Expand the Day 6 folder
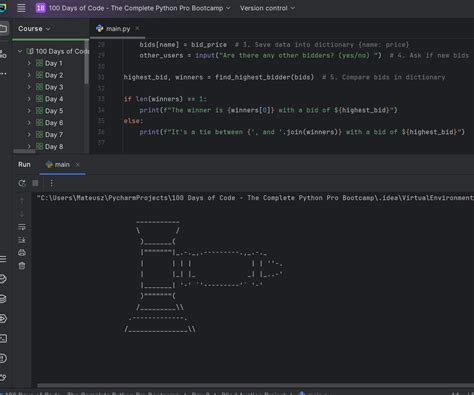This screenshot has width=474, height=395. click(29, 123)
